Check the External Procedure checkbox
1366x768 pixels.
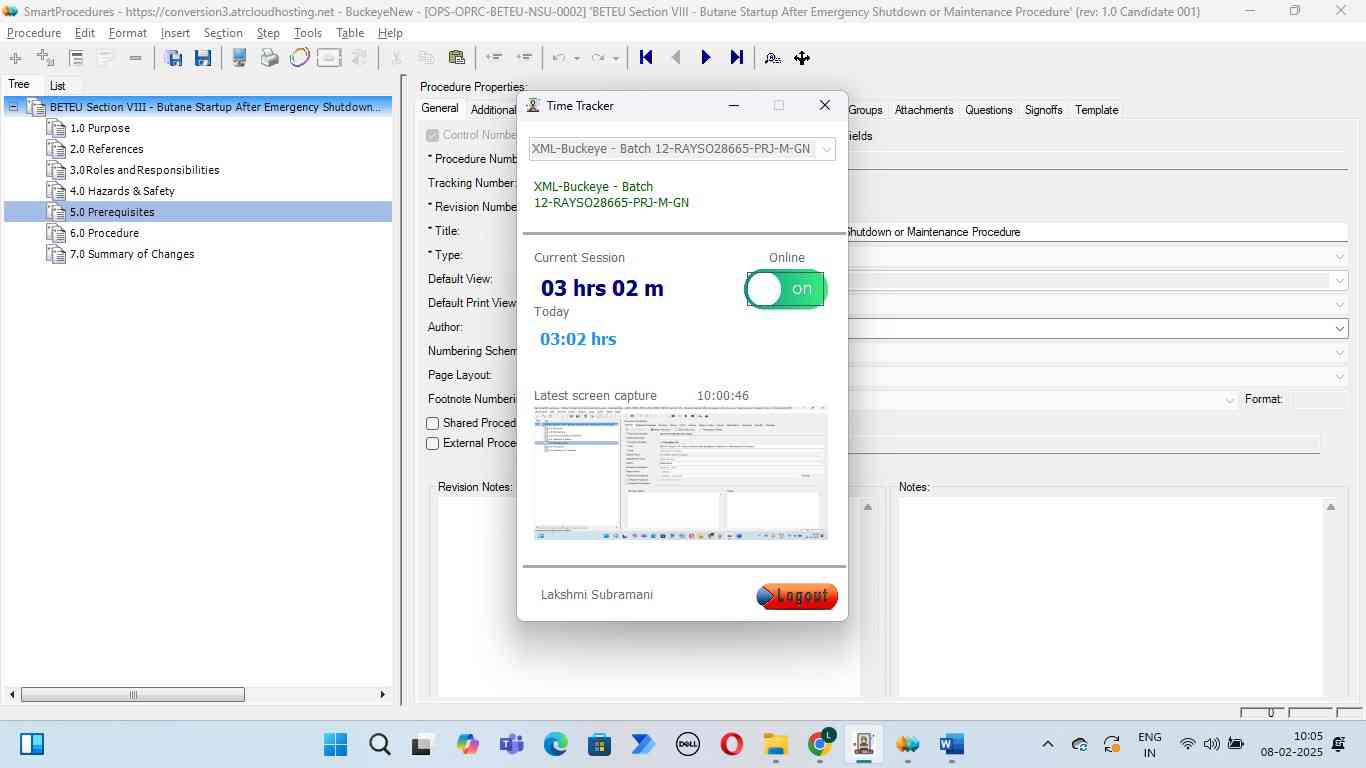(433, 444)
